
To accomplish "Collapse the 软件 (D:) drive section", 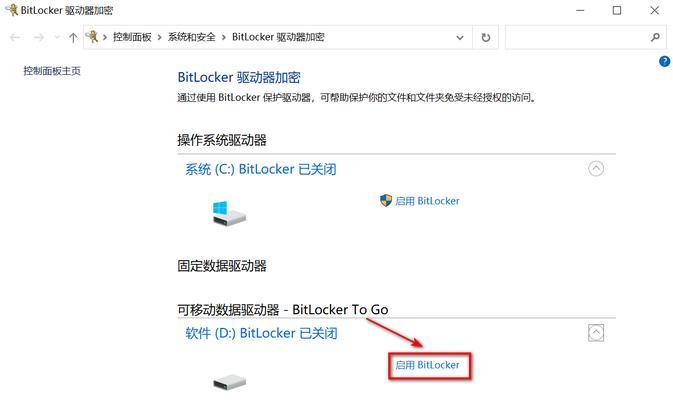I will coord(596,333).
